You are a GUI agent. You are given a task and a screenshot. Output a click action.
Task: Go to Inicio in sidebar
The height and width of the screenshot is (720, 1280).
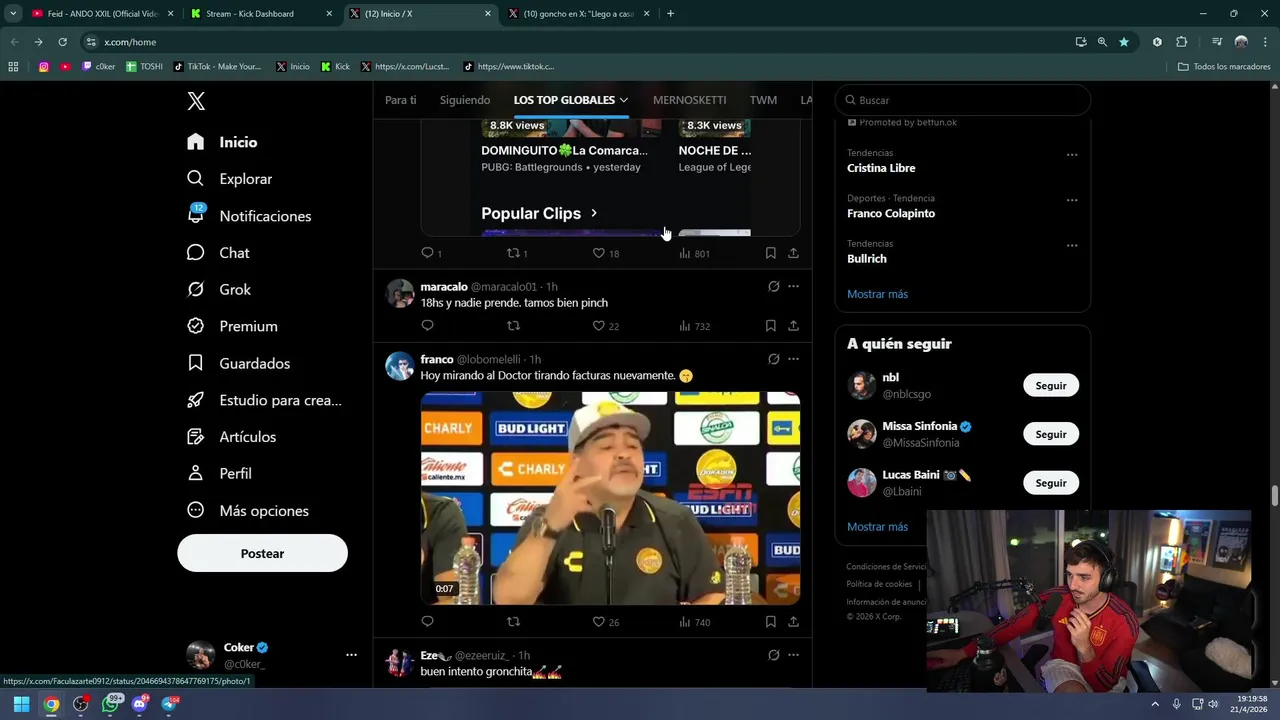(x=222, y=142)
